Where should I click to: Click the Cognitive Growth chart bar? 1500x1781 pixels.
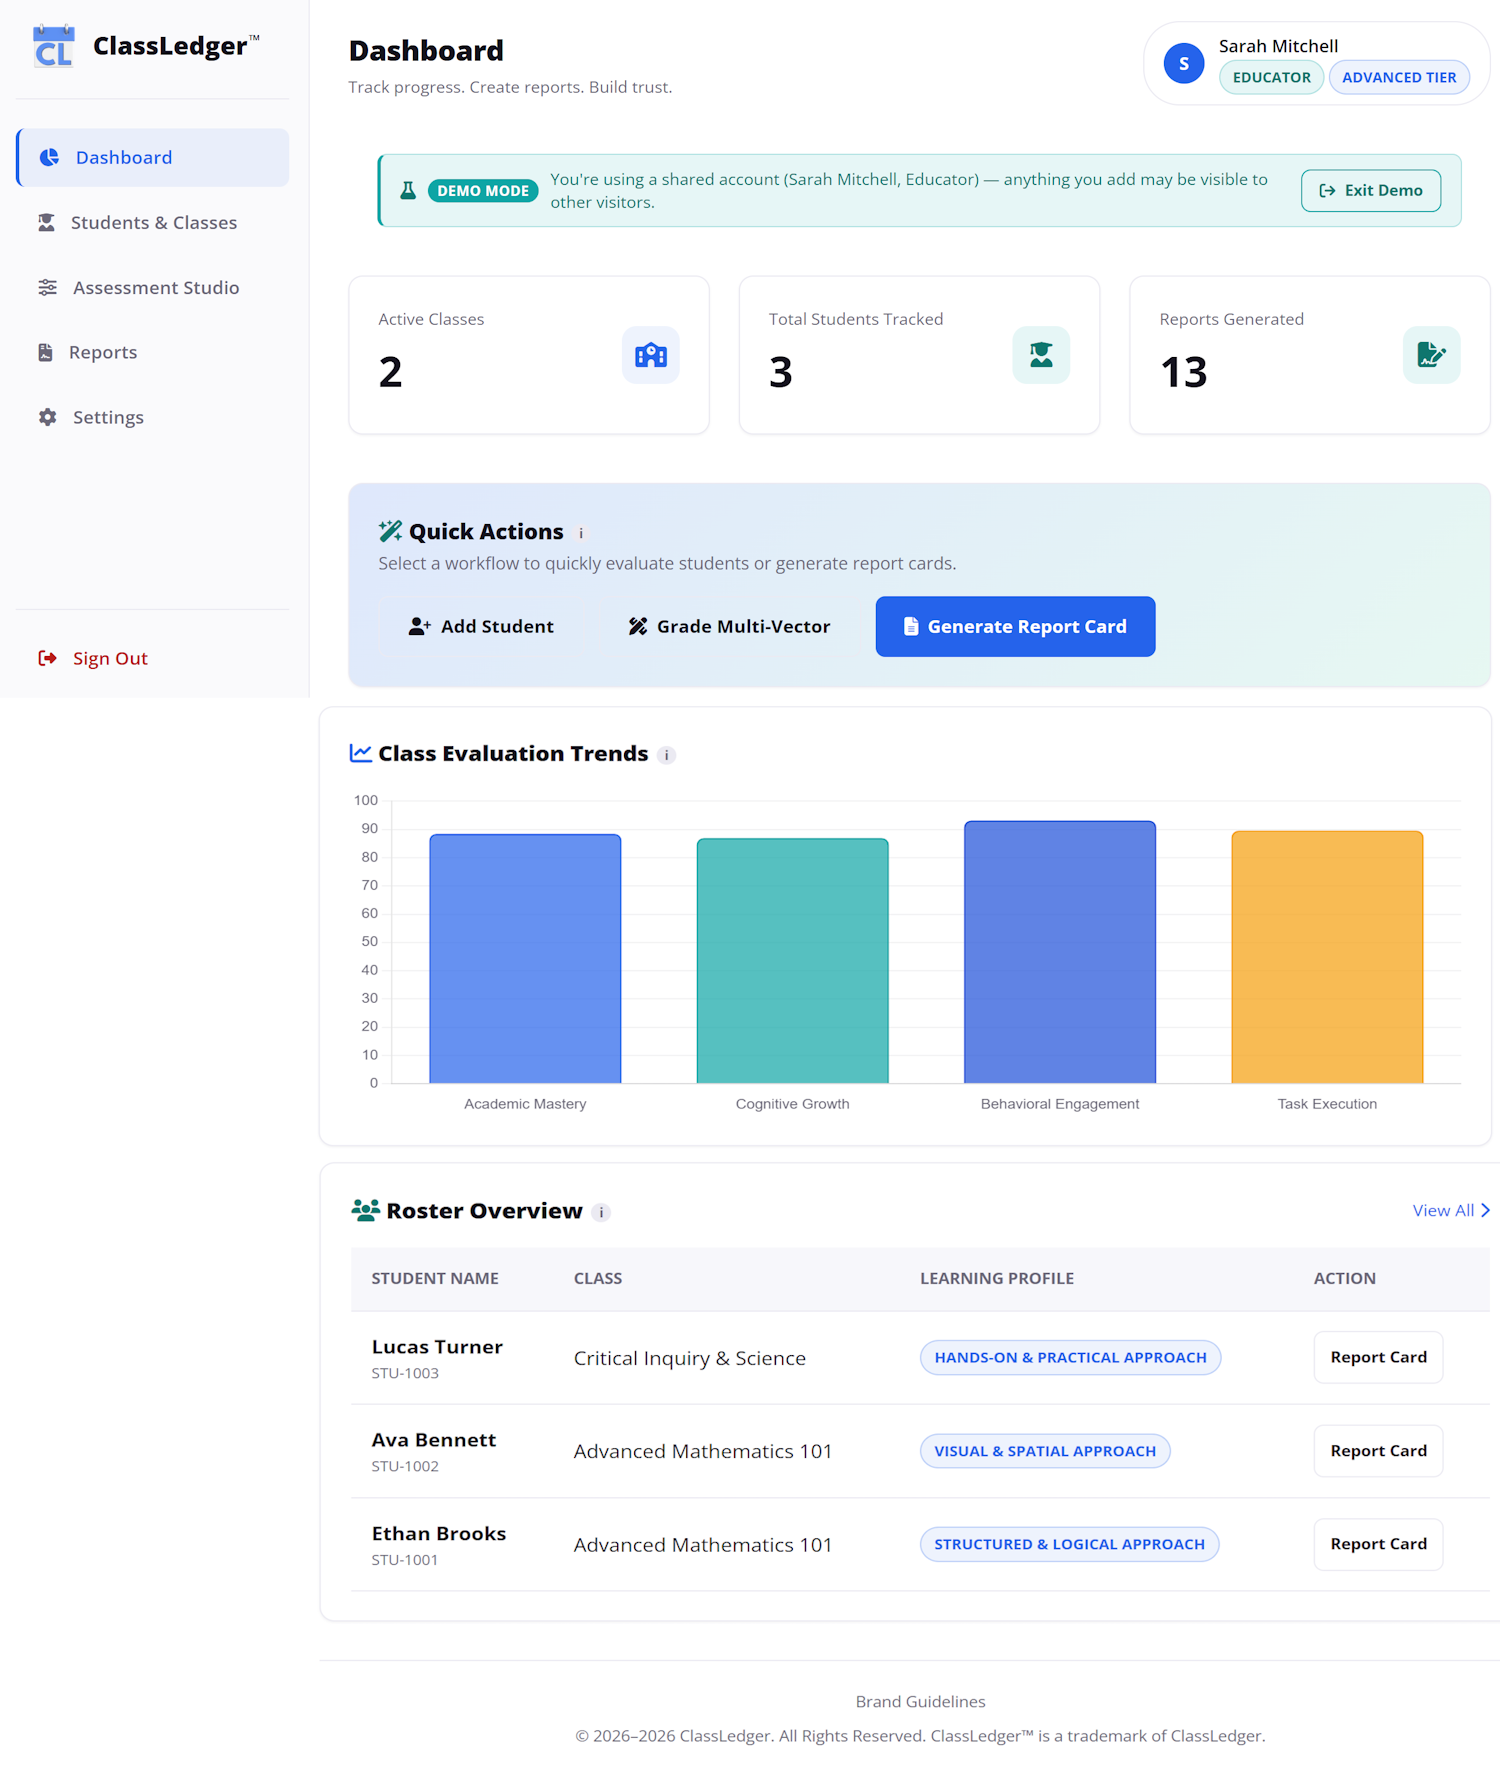point(792,960)
